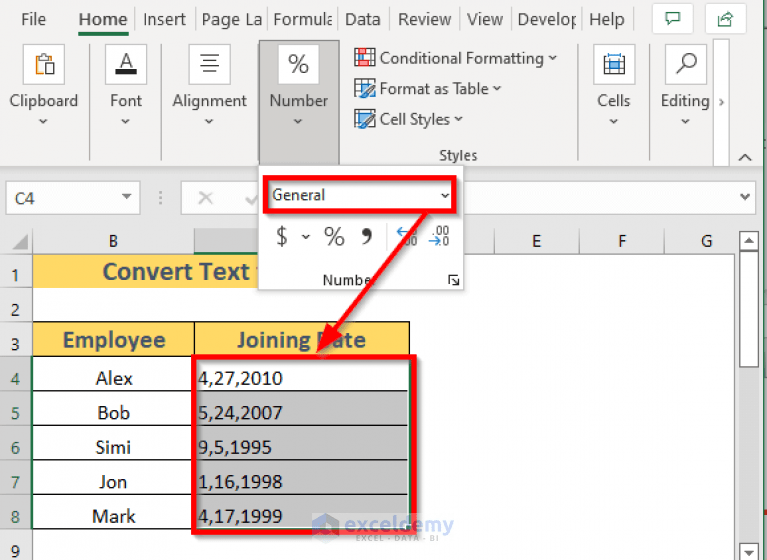Open Cell Styles menu
This screenshot has width=767, height=560.
[408, 119]
